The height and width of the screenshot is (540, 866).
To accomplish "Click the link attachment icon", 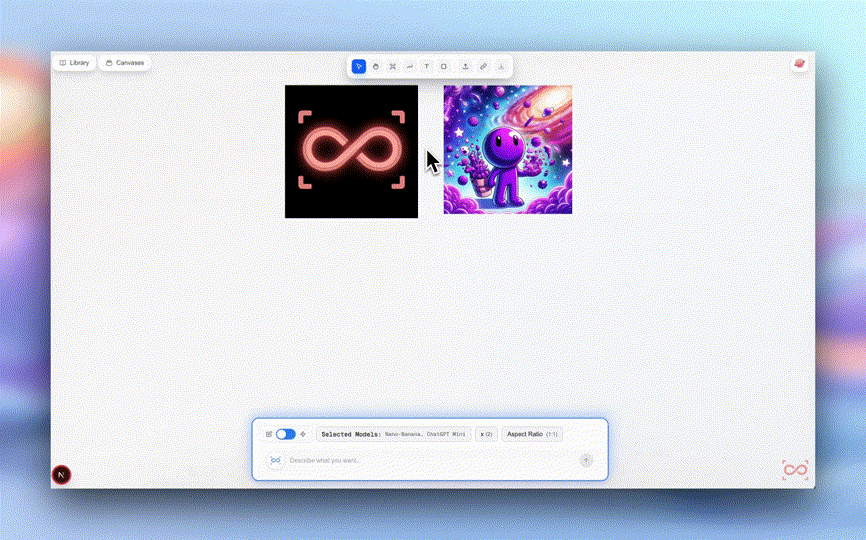I will coord(483,66).
